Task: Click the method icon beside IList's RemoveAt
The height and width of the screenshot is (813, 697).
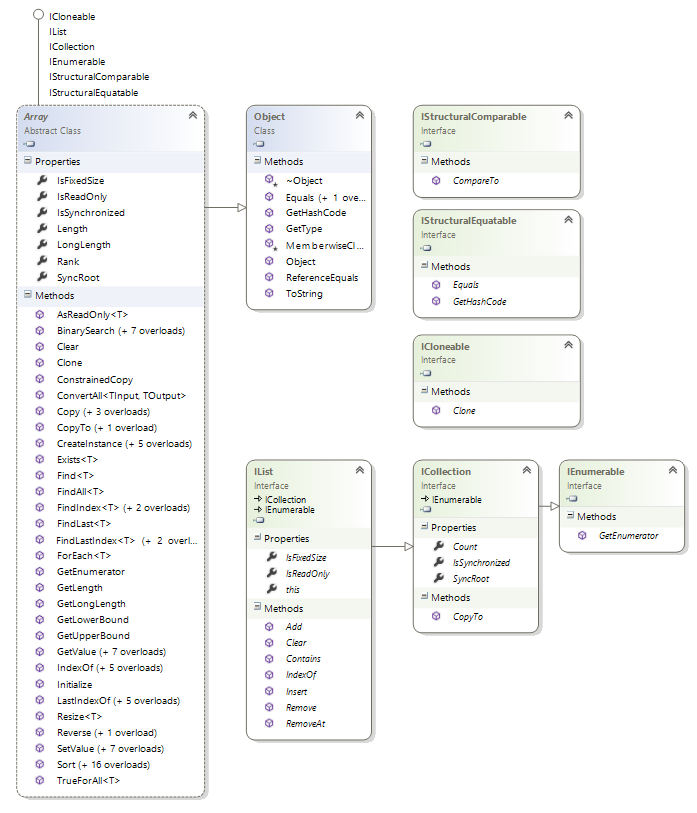Action: tap(270, 723)
